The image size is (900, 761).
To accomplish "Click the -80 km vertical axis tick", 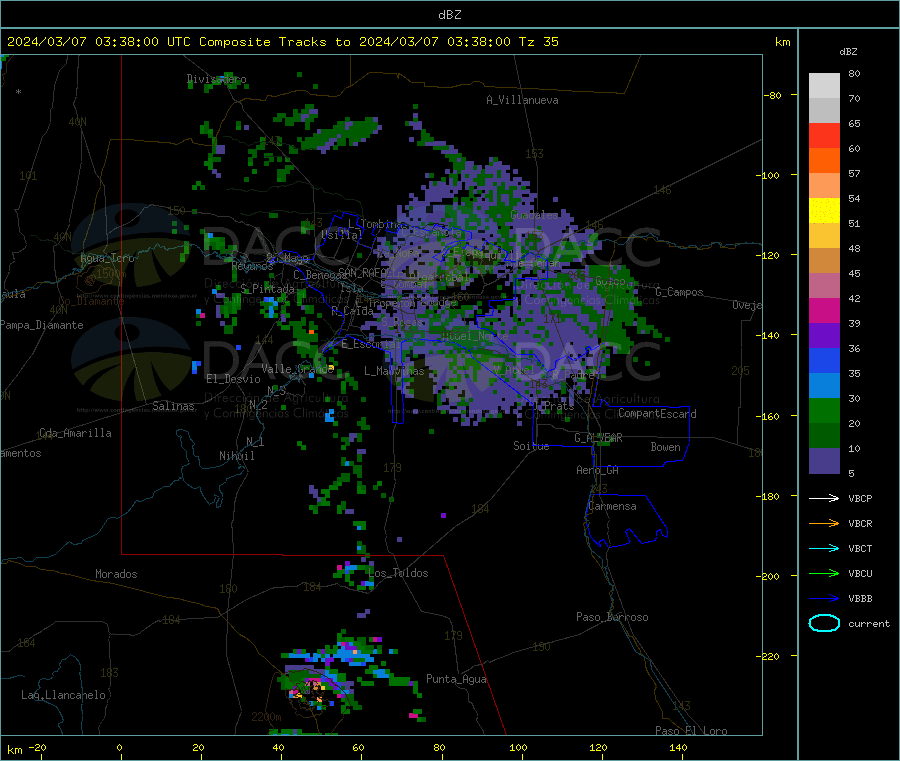I will (x=773, y=95).
